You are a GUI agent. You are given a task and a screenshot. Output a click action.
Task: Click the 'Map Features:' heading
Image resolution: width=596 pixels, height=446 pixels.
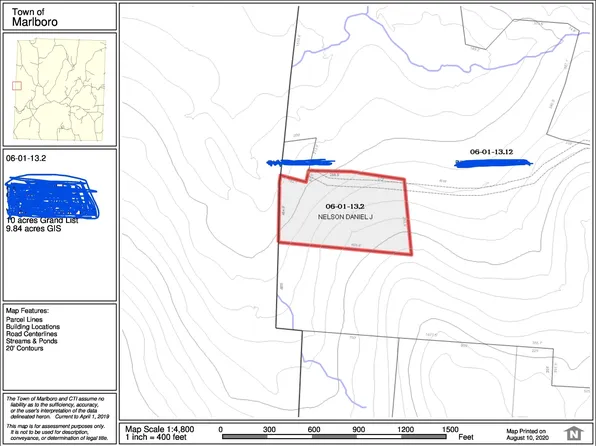click(27, 311)
